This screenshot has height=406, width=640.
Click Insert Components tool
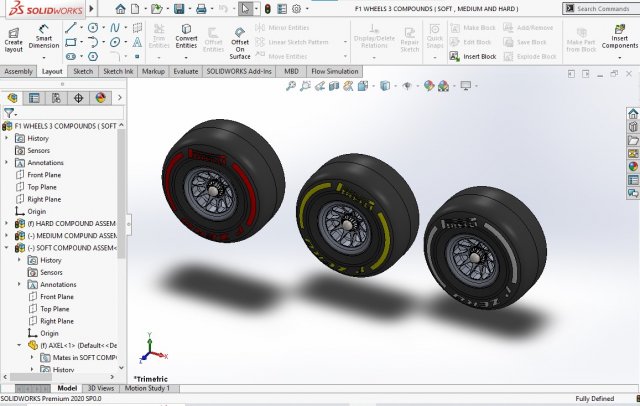[x=620, y=37]
